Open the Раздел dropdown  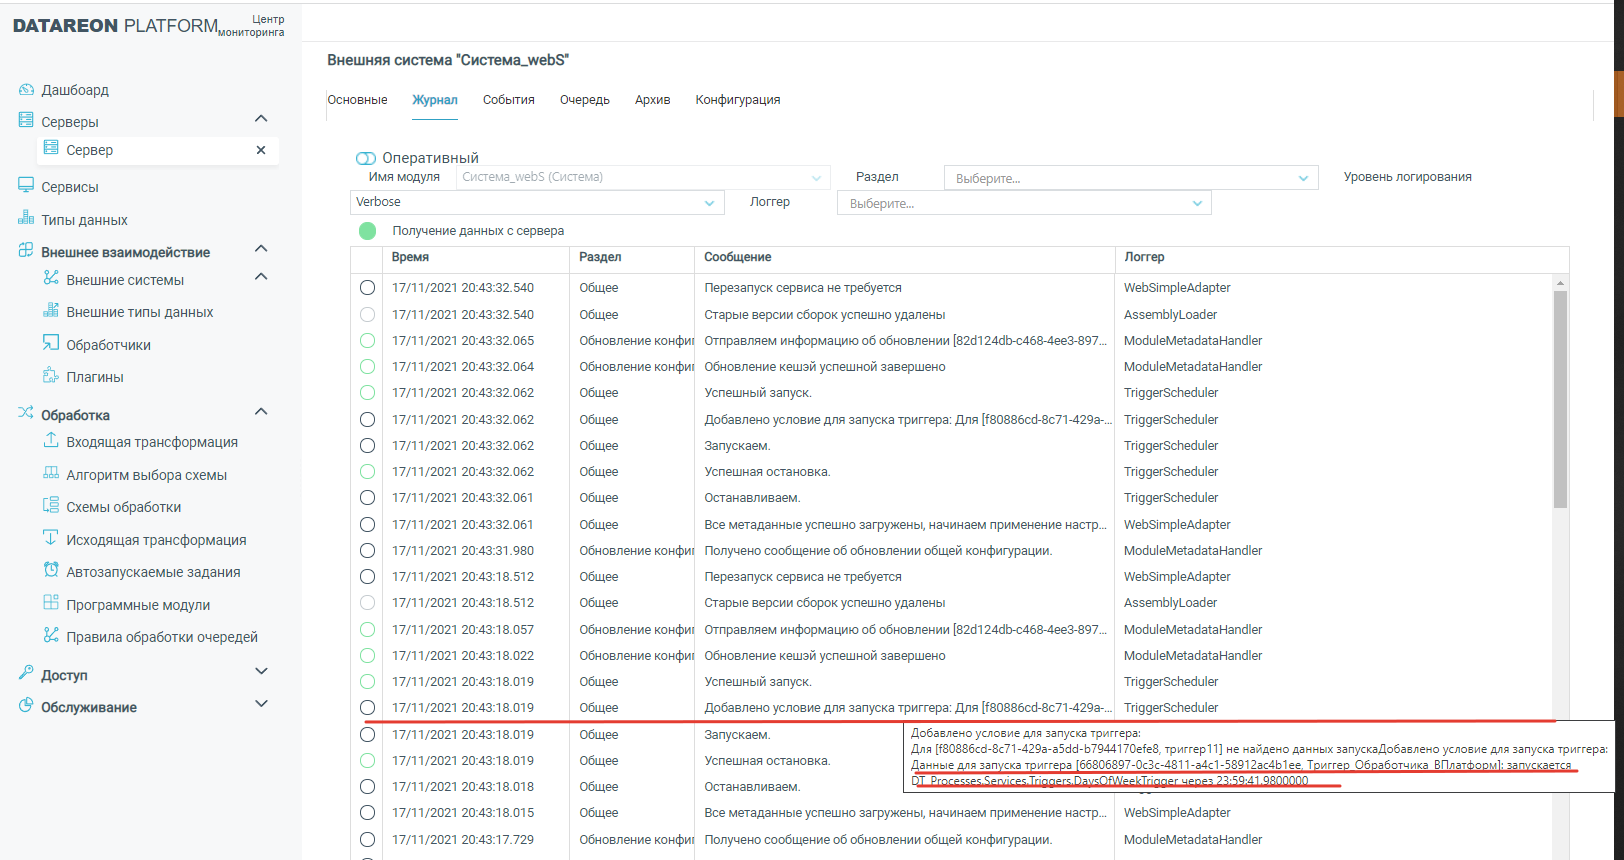[x=1130, y=178]
